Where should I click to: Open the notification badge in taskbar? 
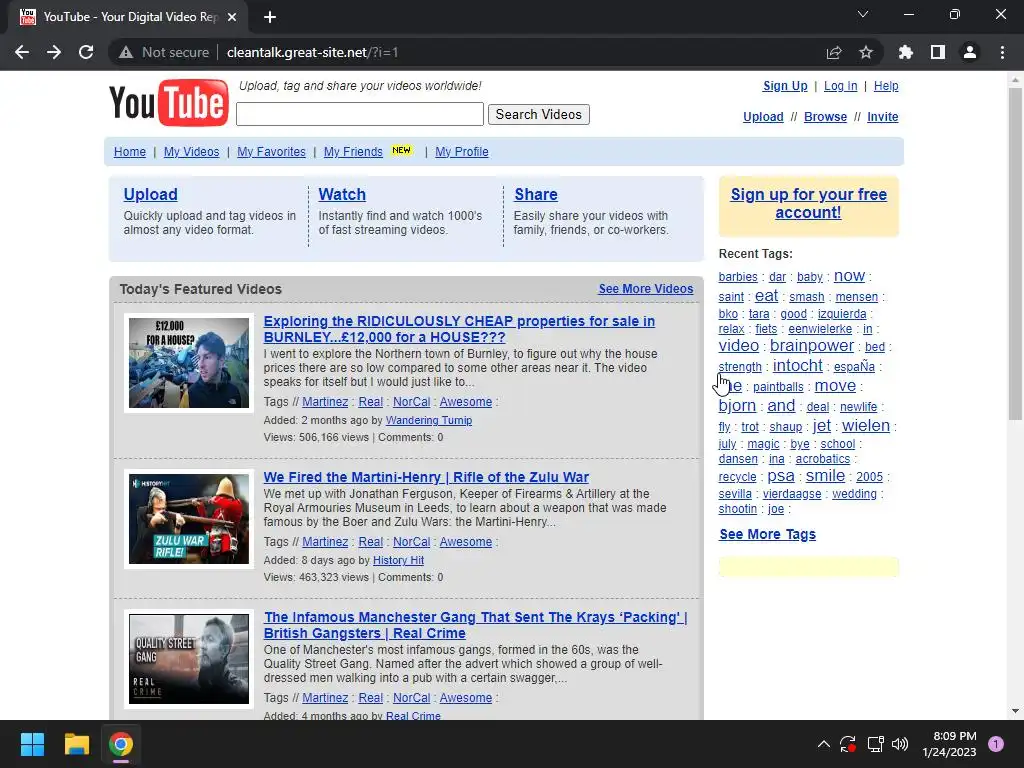[996, 744]
